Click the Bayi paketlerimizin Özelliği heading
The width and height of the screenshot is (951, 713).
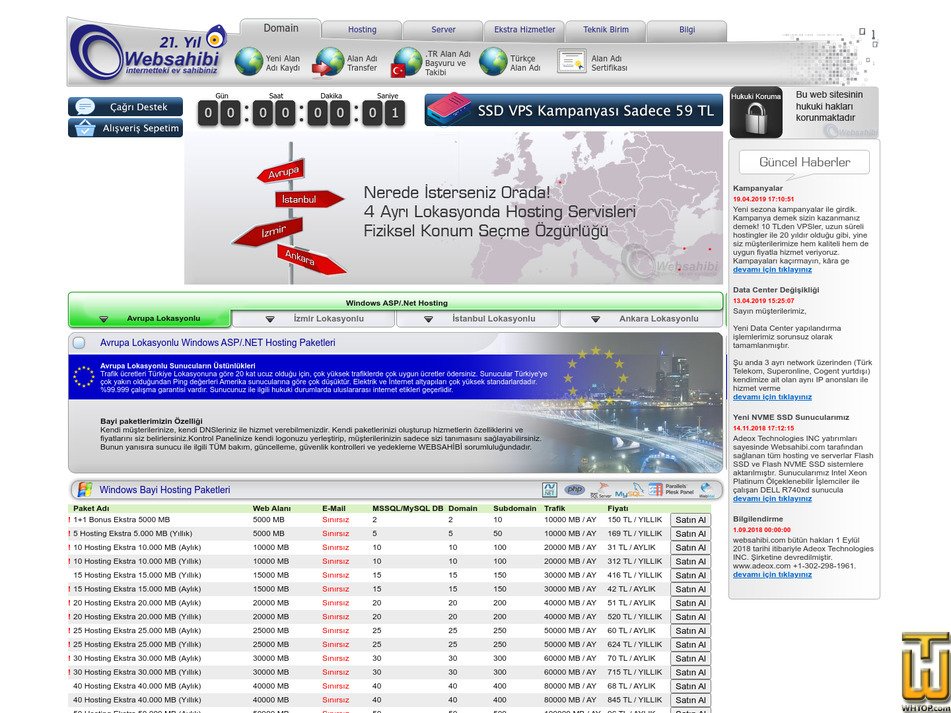(x=152, y=421)
